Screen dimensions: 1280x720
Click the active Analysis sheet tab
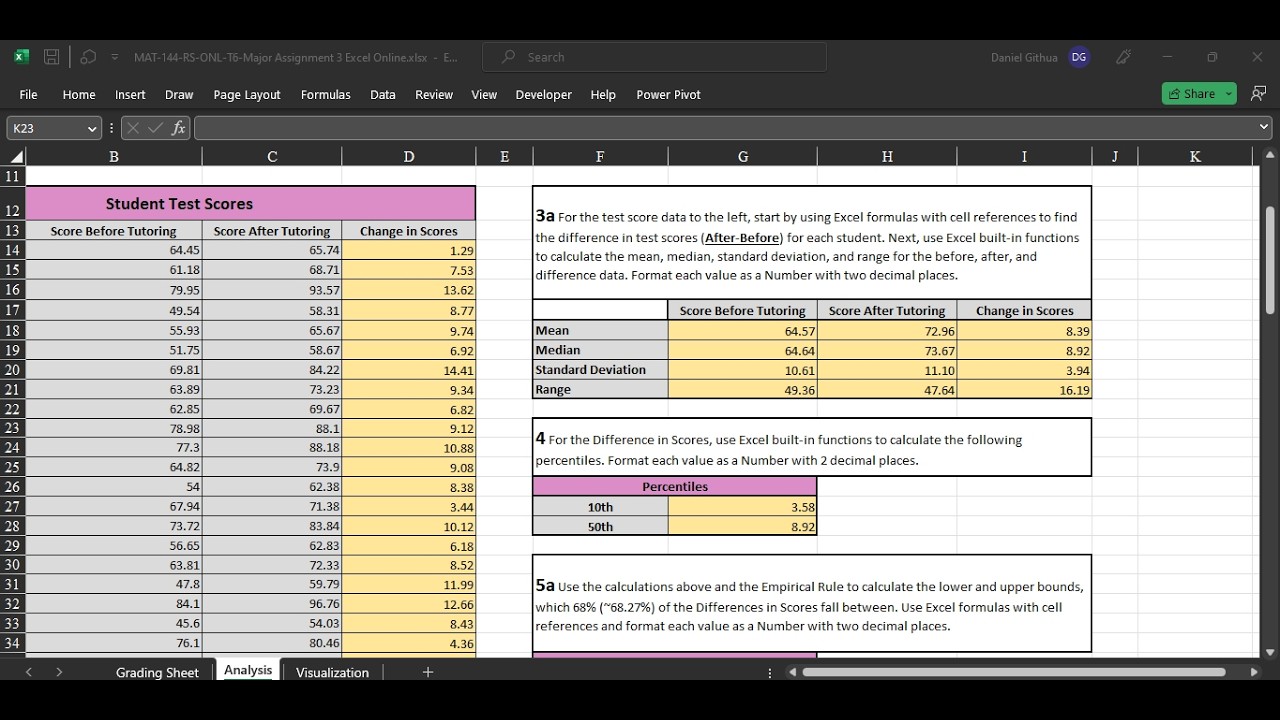[248, 670]
